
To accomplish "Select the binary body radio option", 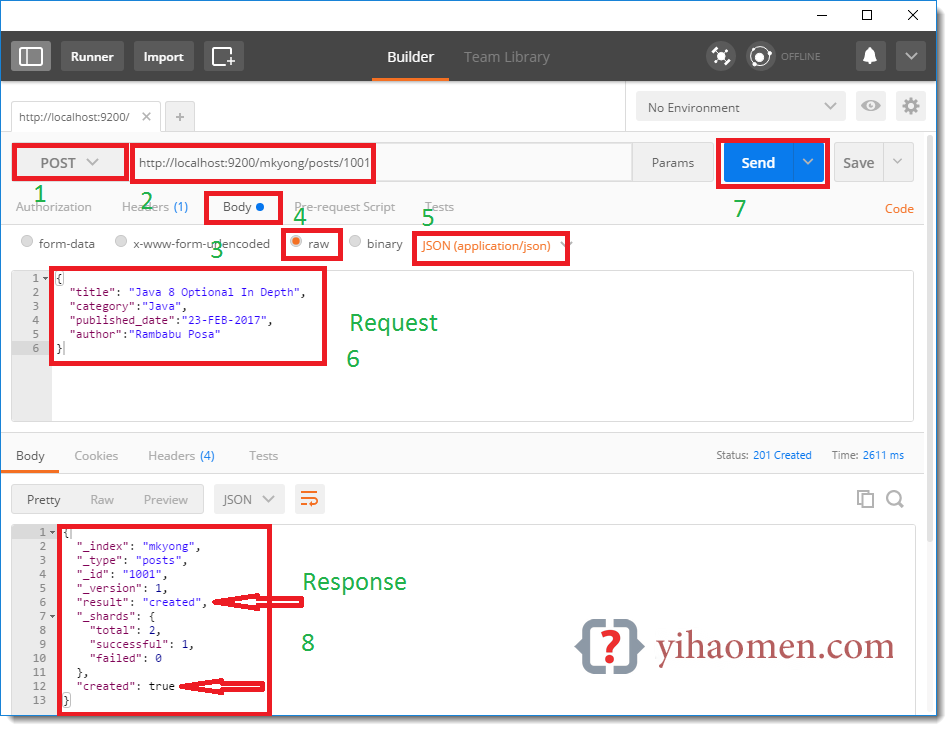I will pyautogui.click(x=355, y=242).
